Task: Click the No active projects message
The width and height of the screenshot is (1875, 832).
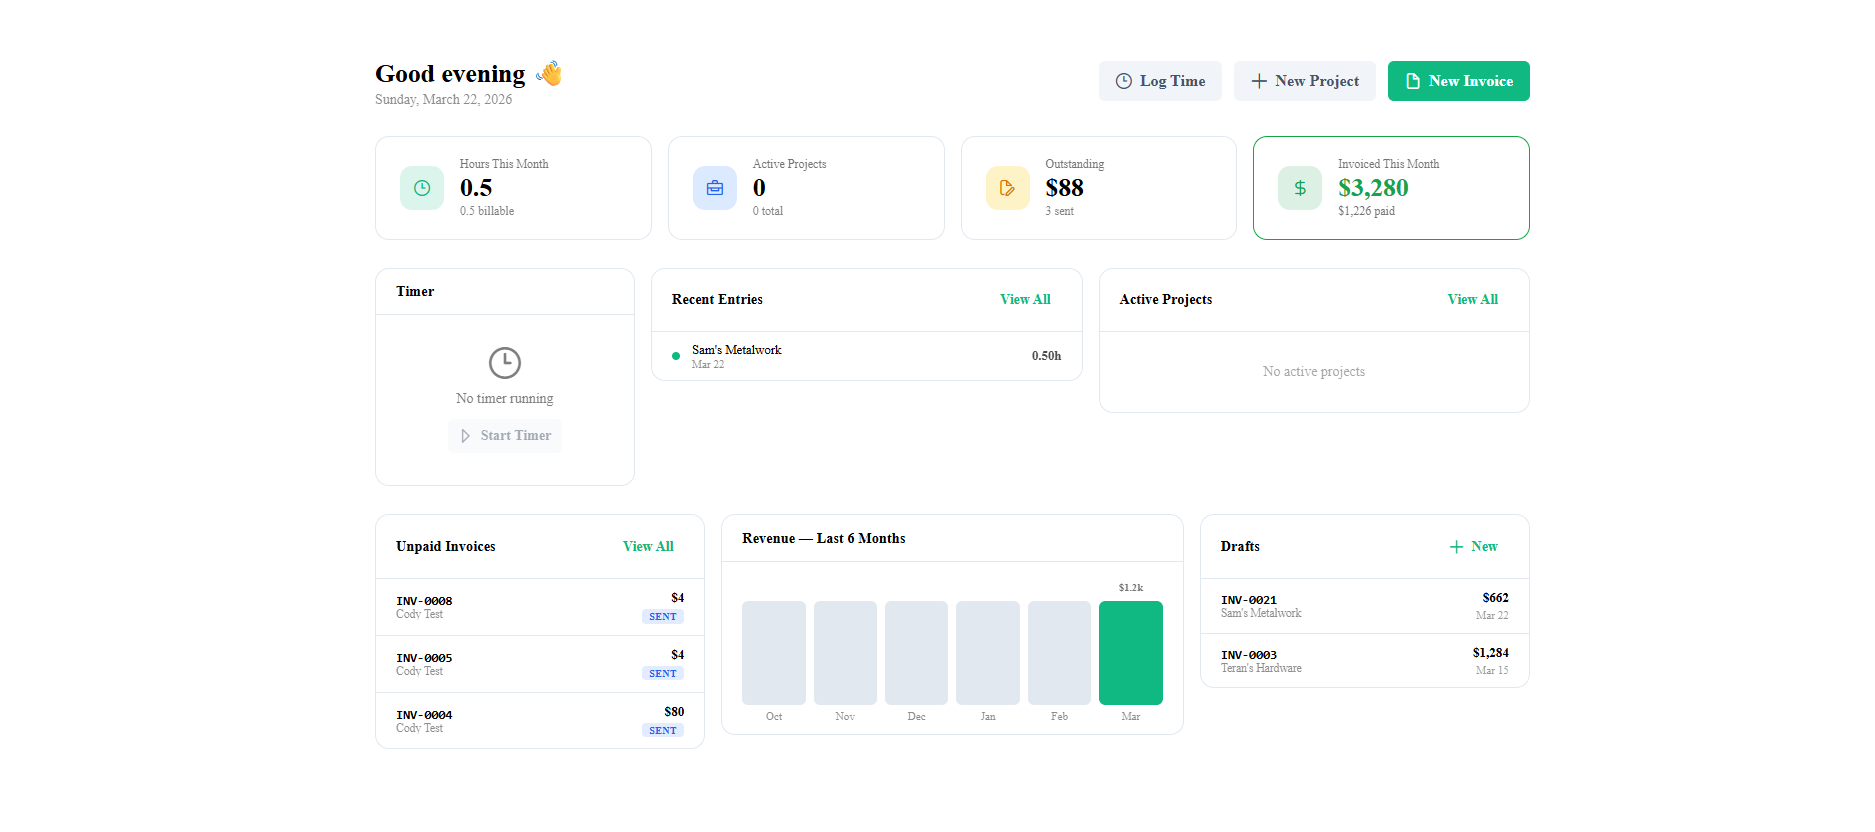Action: click(1313, 372)
